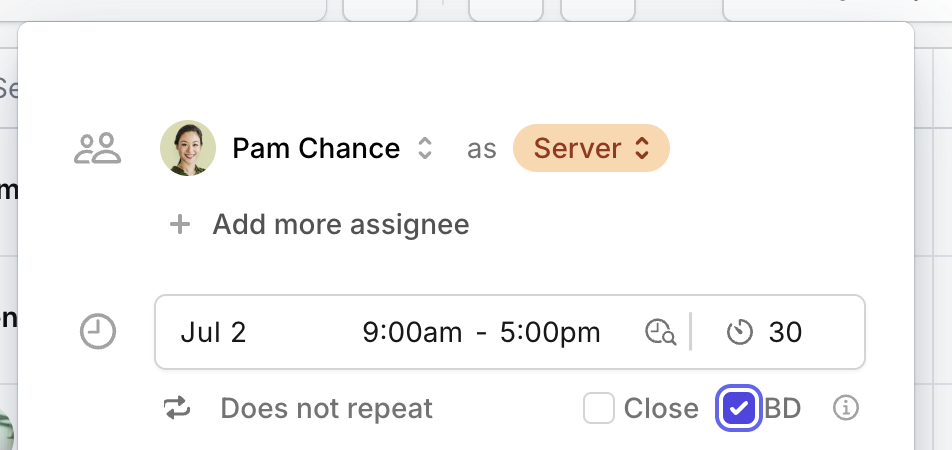Click the plus icon for adding assignees
952x450 pixels.
[x=180, y=225]
